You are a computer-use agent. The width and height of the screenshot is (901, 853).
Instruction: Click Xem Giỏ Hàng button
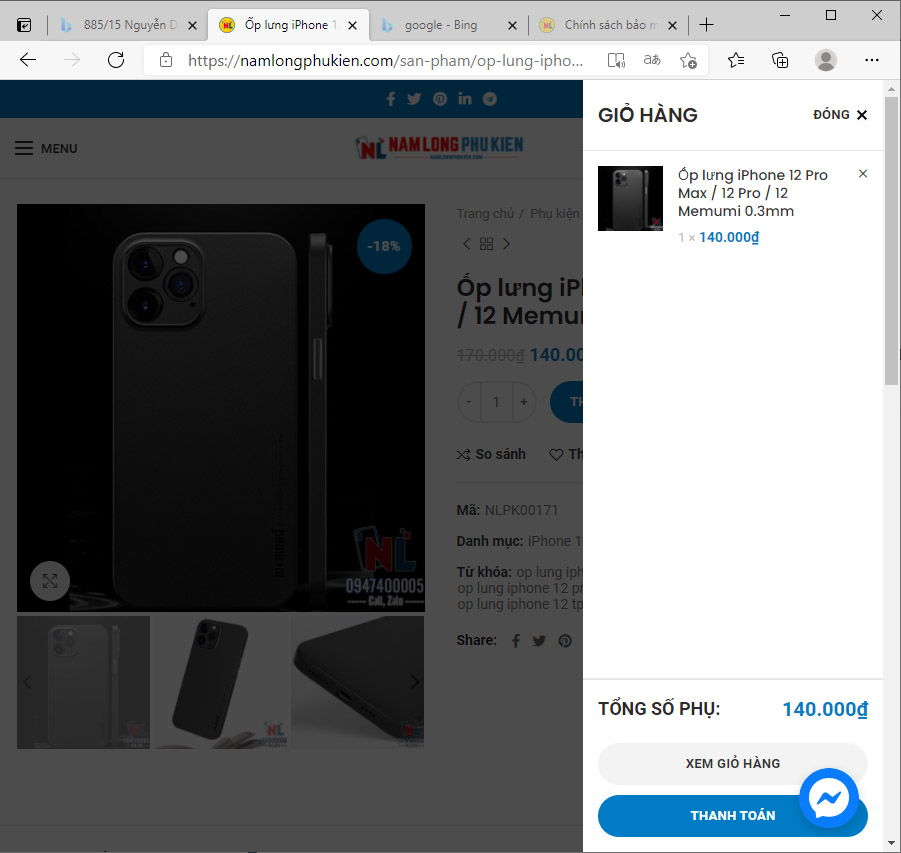pyautogui.click(x=733, y=763)
